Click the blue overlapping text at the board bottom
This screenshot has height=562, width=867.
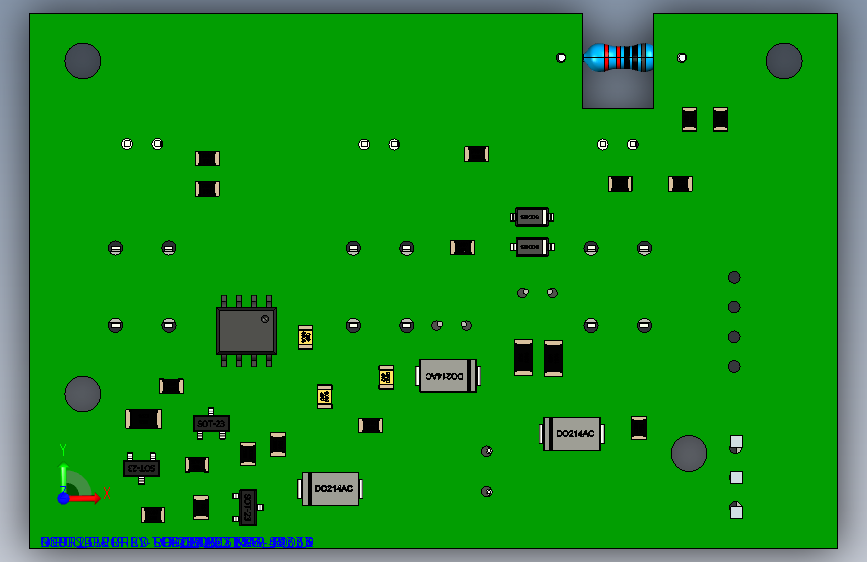(x=177, y=542)
